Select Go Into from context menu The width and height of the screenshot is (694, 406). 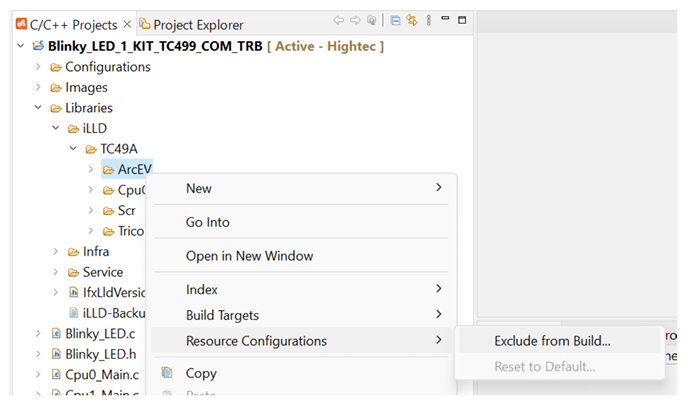pos(208,222)
